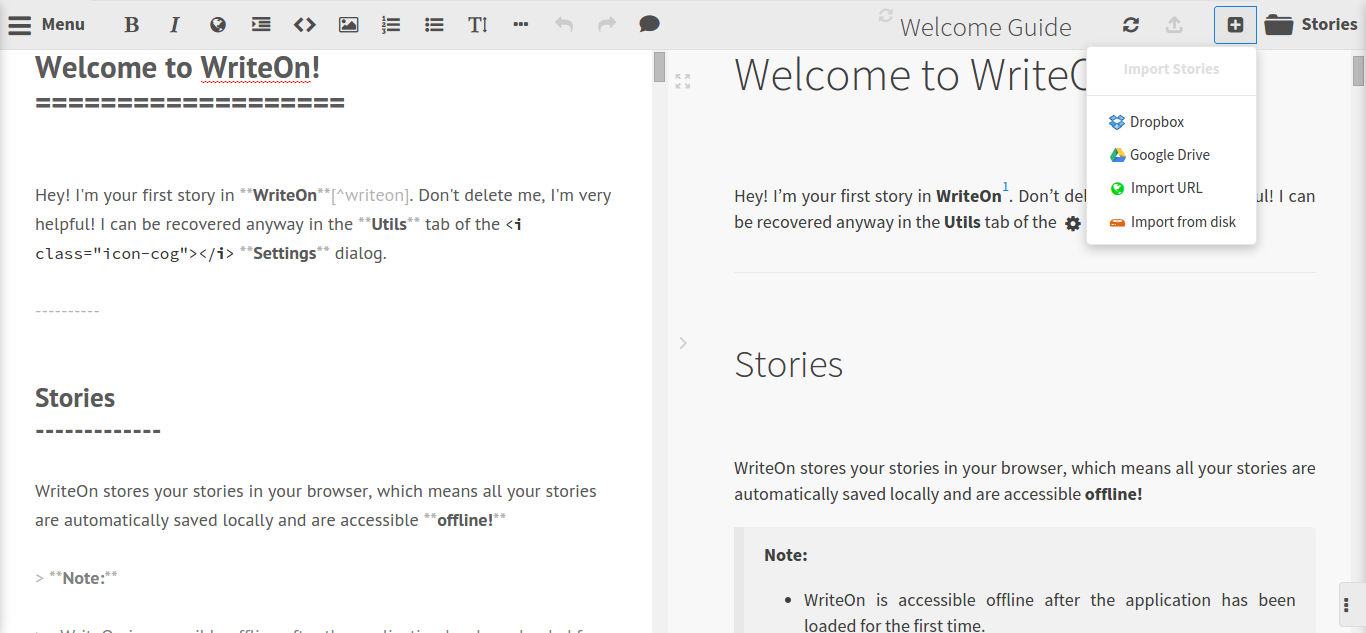Apply italic formatting
This screenshot has width=1366, height=633.
point(175,25)
